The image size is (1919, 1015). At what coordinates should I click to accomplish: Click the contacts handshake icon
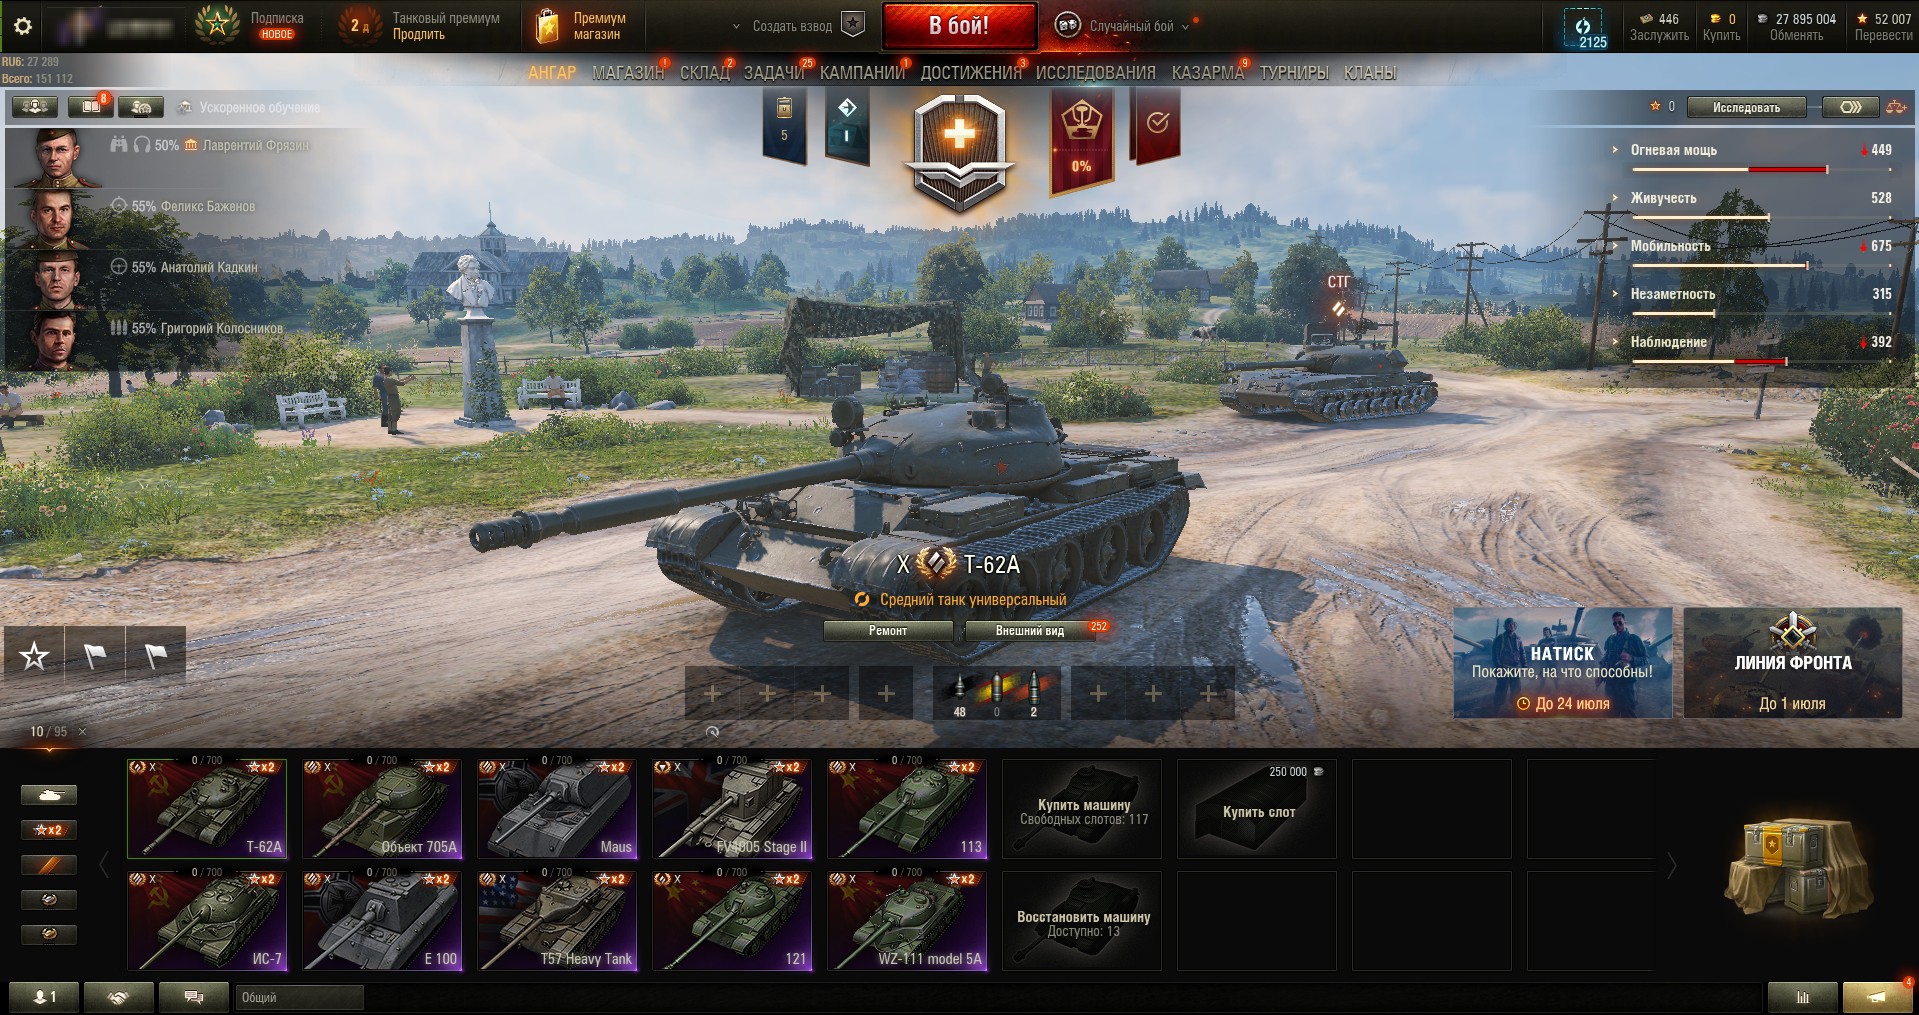[x=119, y=997]
